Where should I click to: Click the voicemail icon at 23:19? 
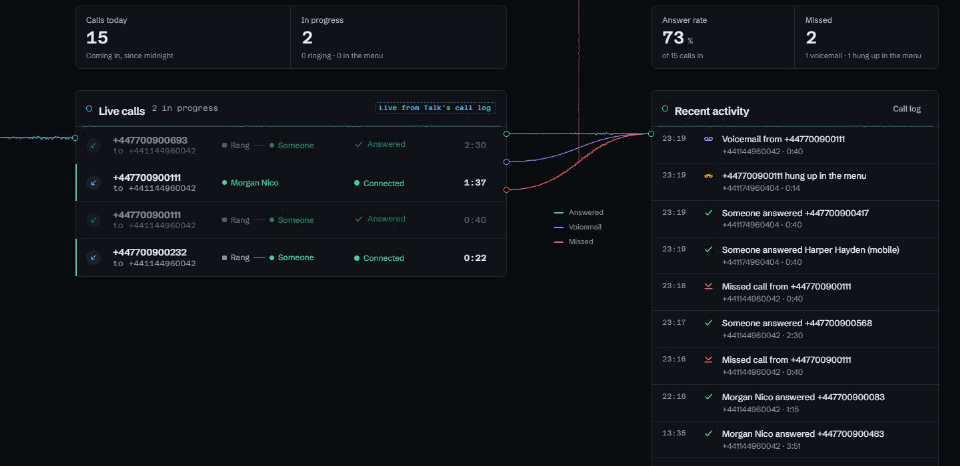[708, 139]
